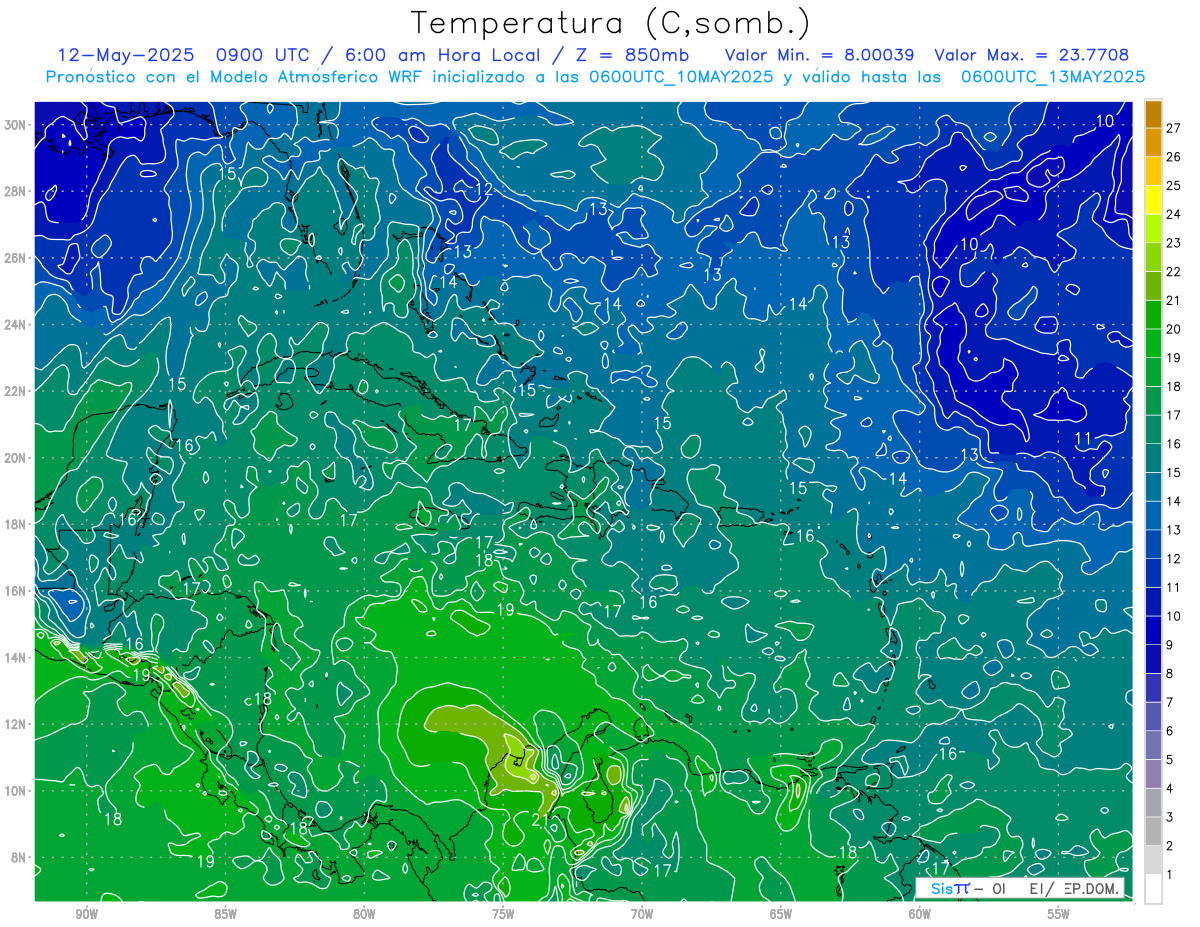The width and height of the screenshot is (1200, 927).
Task: Click the '20N' latitude axis label
Action: (x=15, y=458)
